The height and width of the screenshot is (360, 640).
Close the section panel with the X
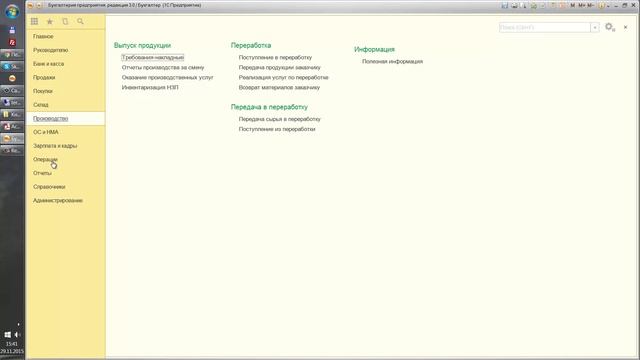[625, 27]
